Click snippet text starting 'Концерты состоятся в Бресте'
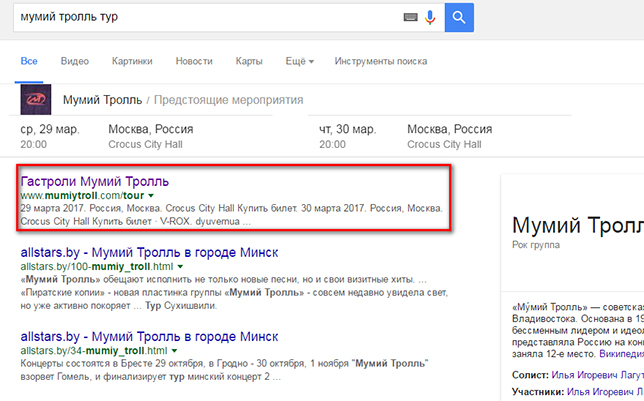 pyautogui.click(x=224, y=370)
